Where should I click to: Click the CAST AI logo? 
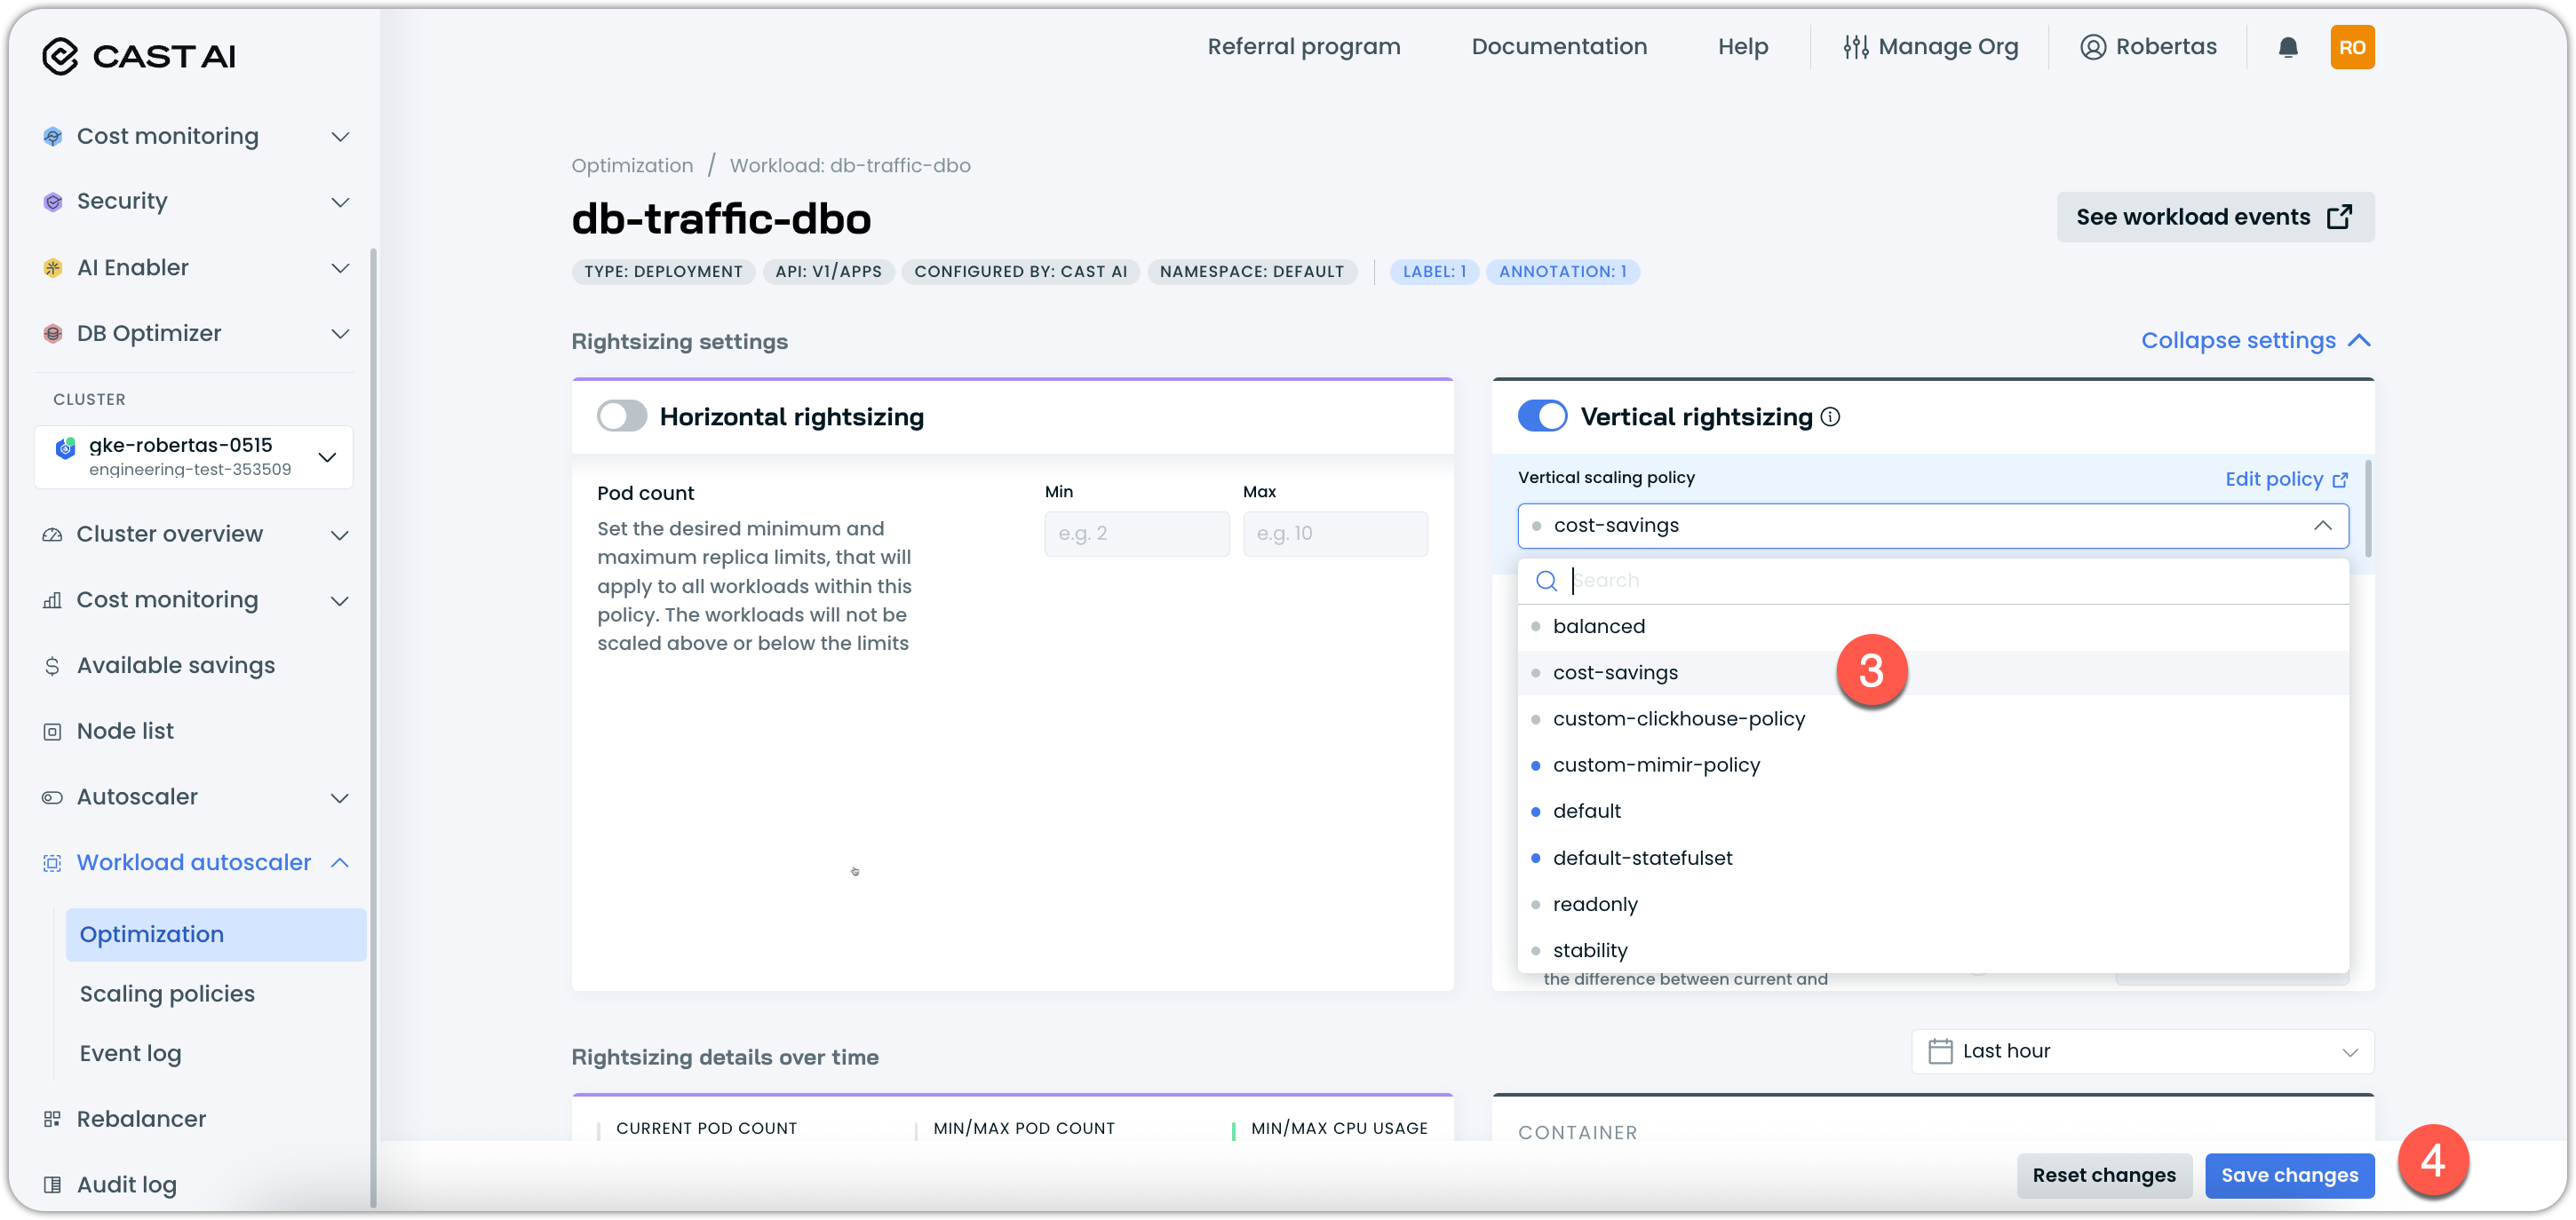pos(138,56)
